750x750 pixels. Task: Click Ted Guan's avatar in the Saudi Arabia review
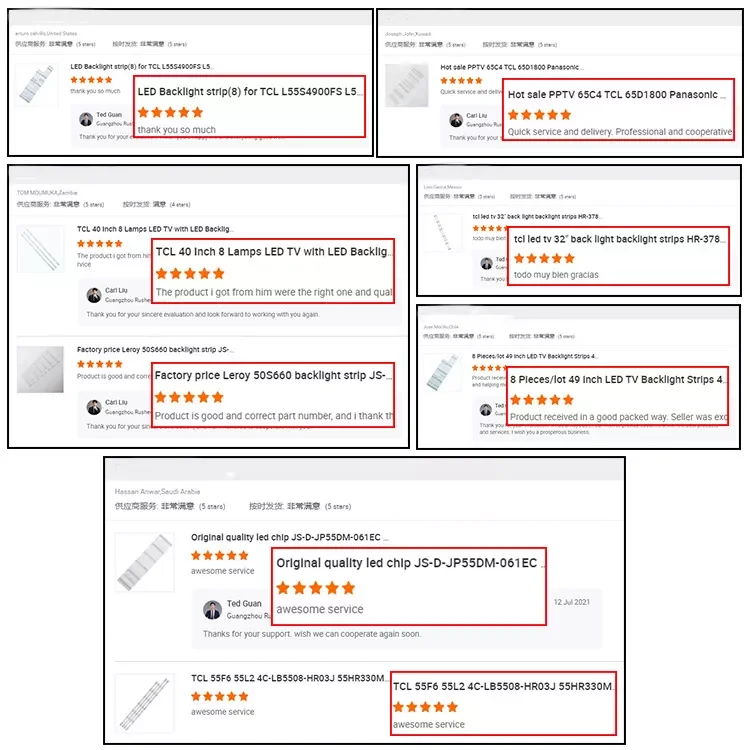[212, 610]
